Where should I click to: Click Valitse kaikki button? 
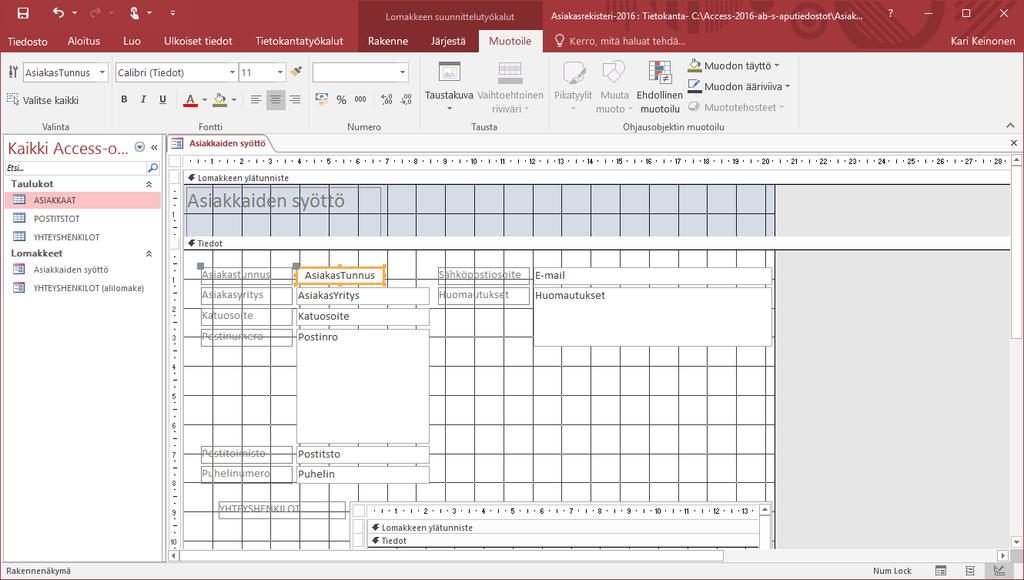43,100
